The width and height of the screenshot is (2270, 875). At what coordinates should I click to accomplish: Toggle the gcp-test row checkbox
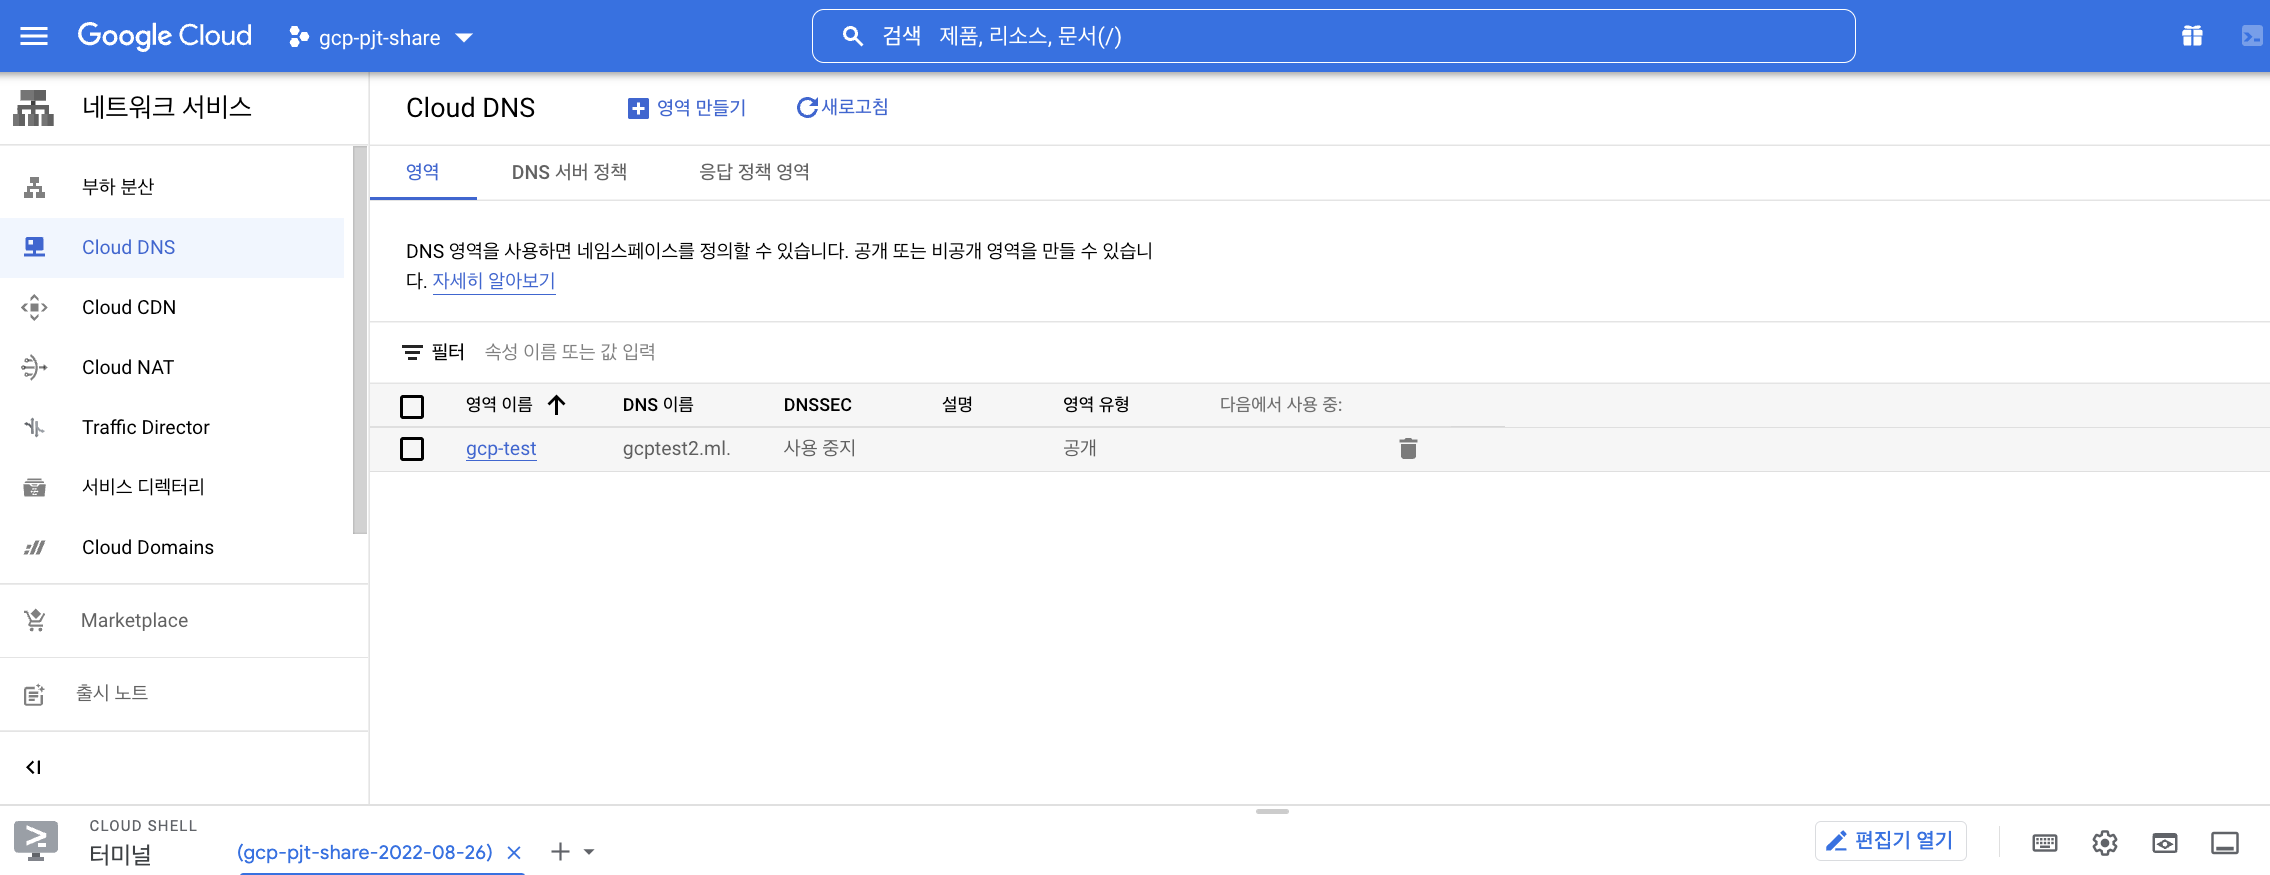pyautogui.click(x=412, y=449)
